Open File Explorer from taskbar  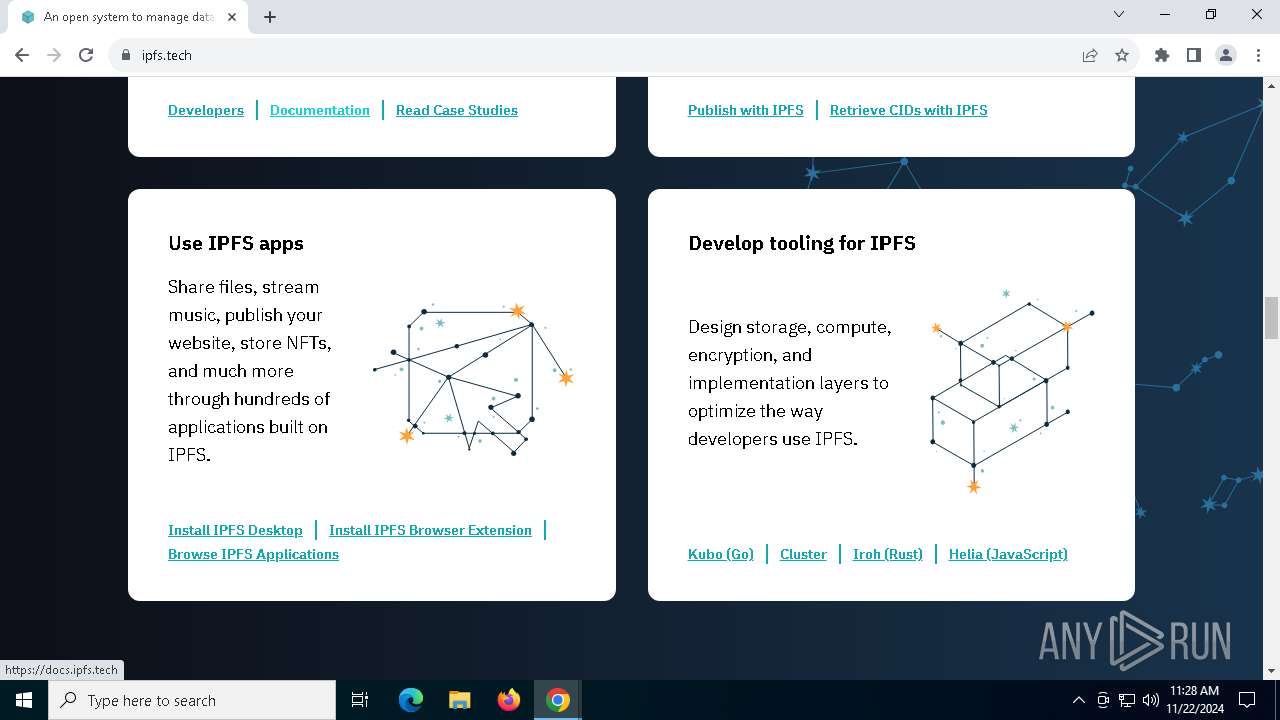[460, 700]
